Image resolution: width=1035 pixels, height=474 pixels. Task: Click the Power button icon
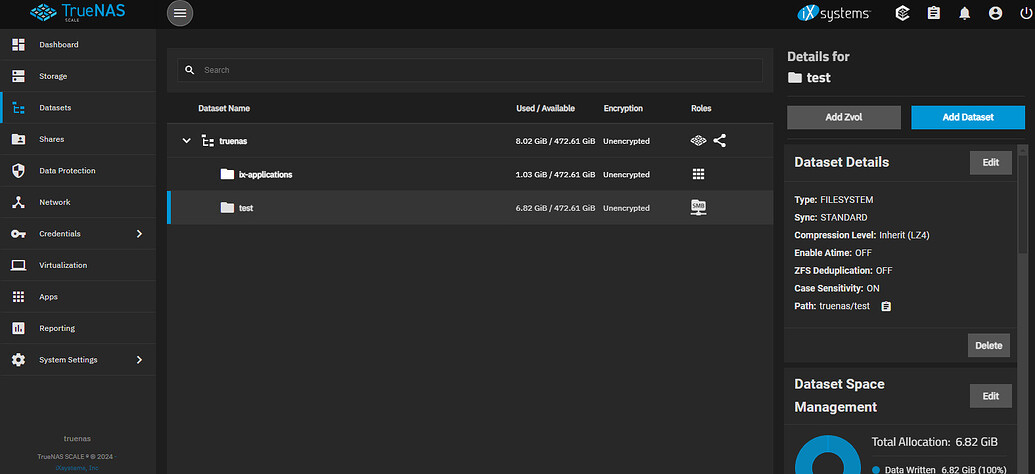[x=1025, y=13]
